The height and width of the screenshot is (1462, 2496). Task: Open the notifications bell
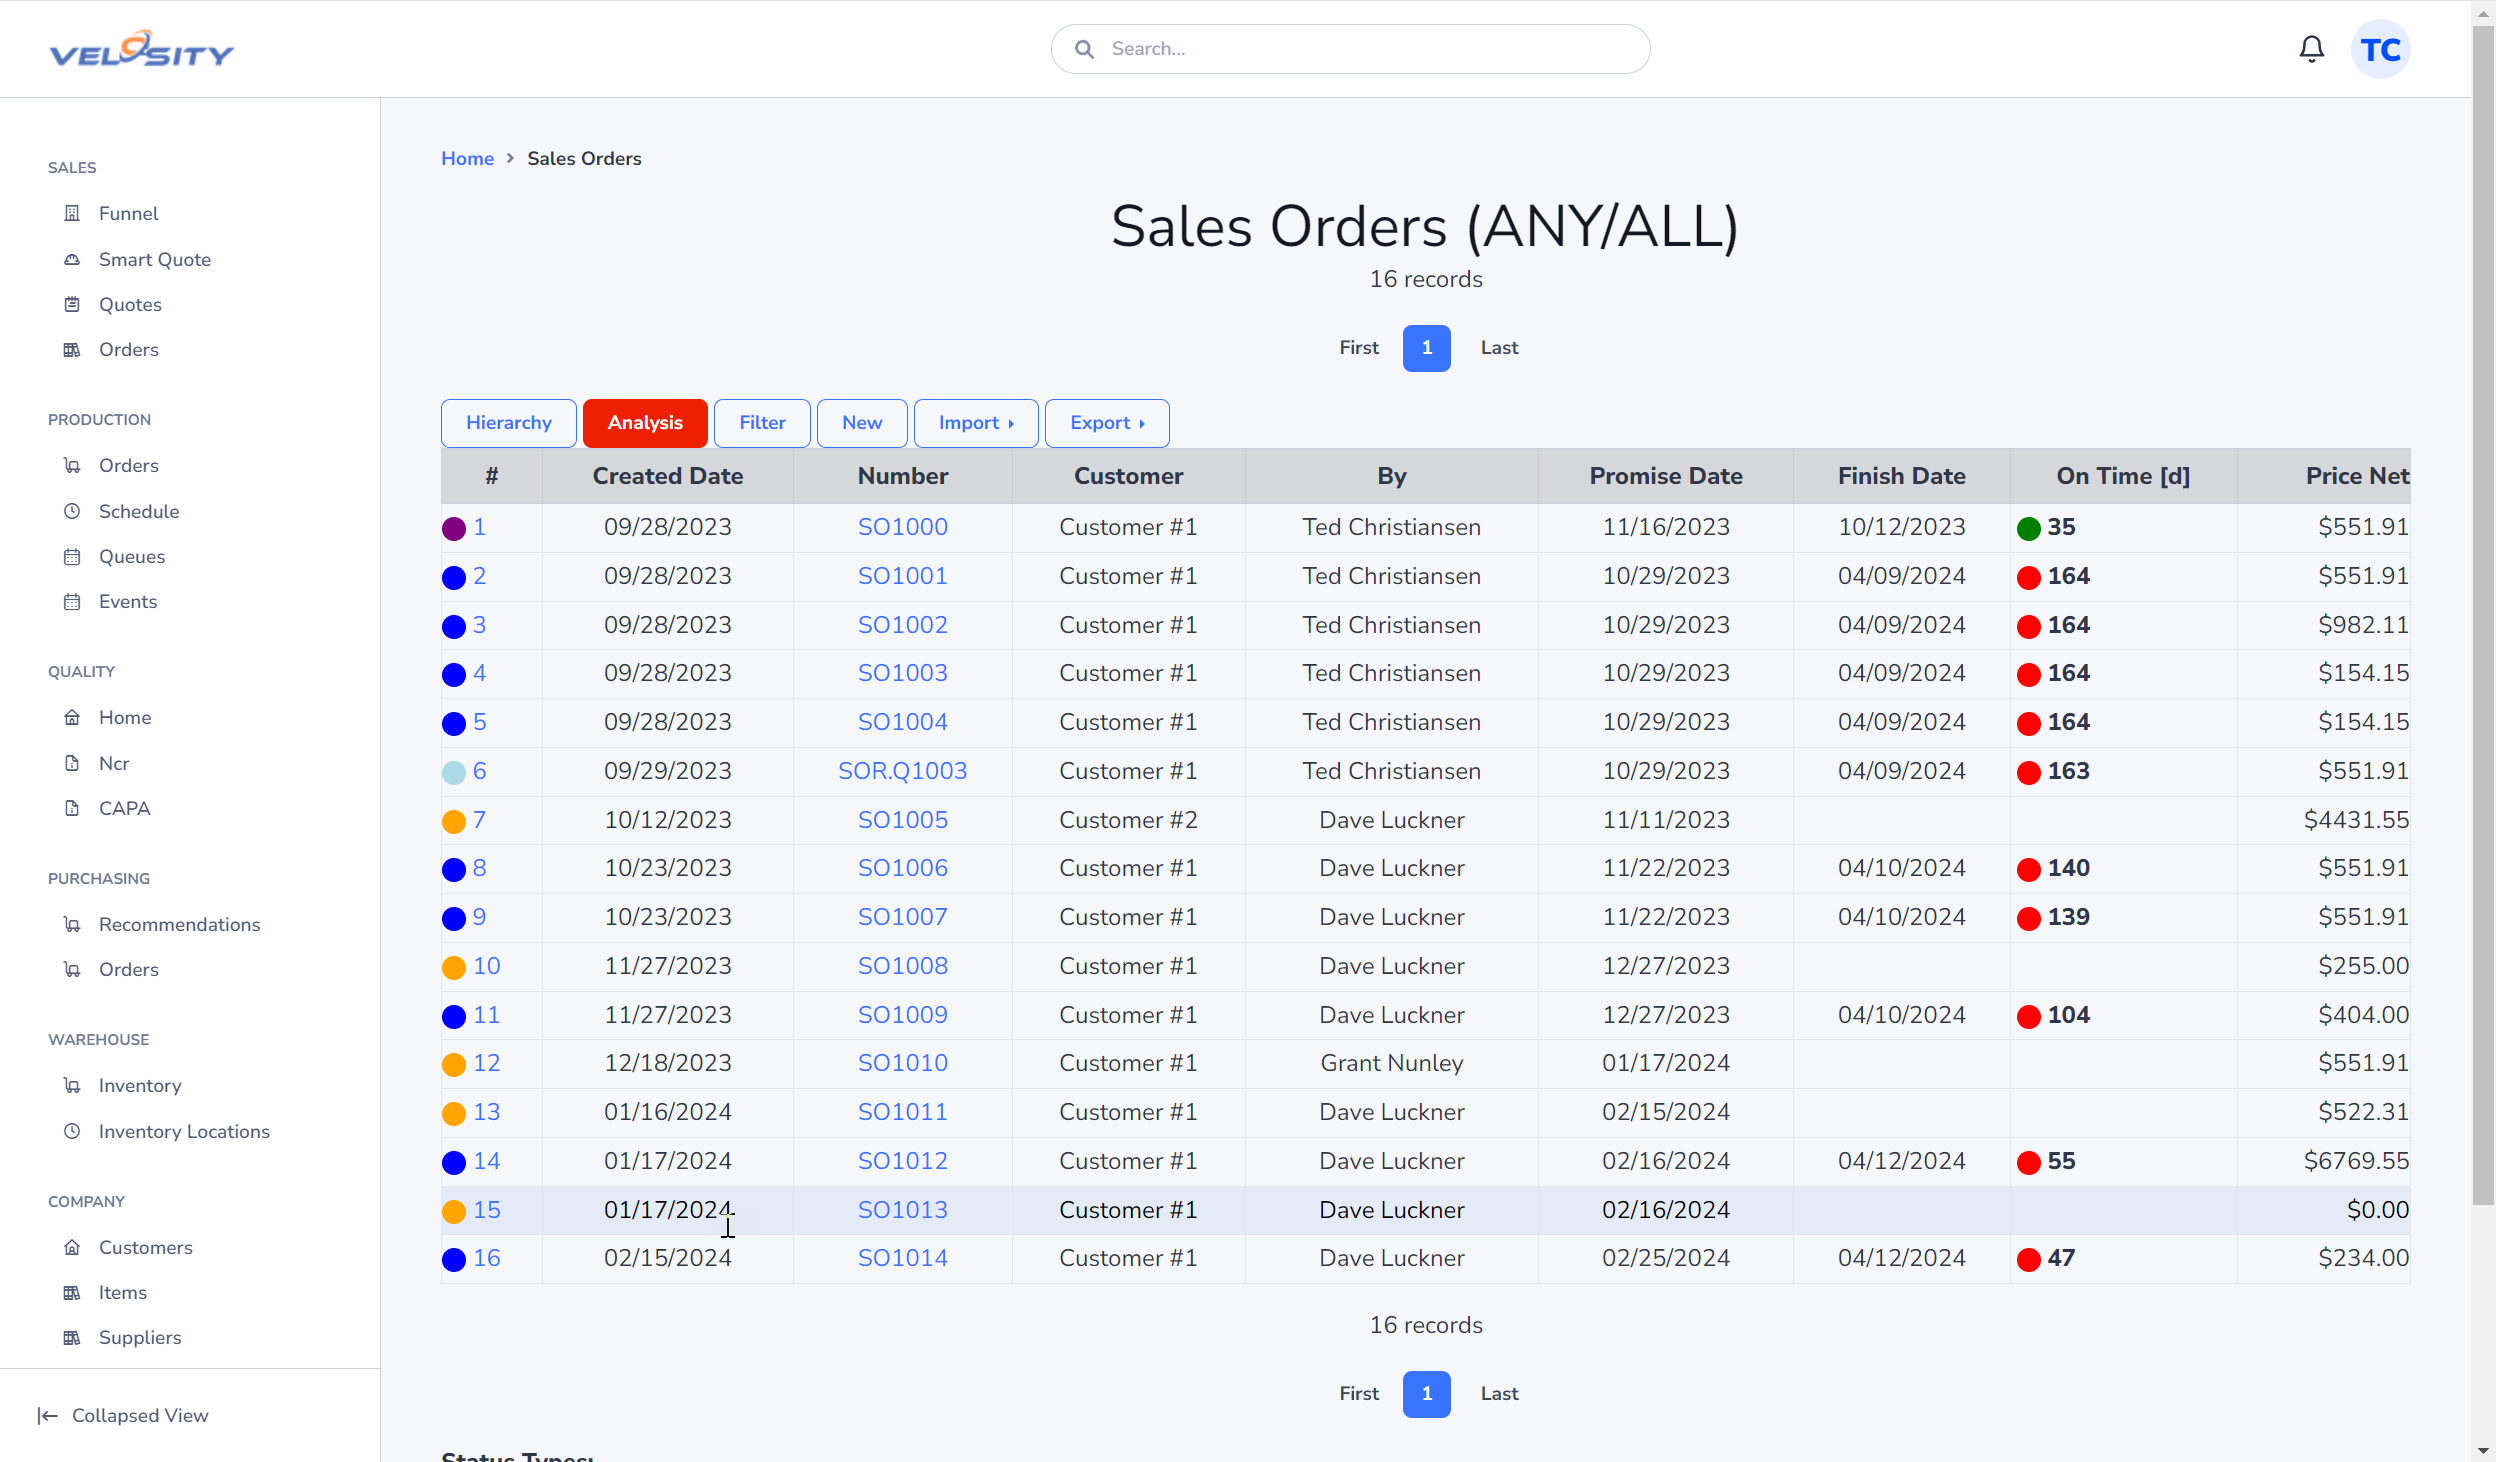click(x=2311, y=49)
